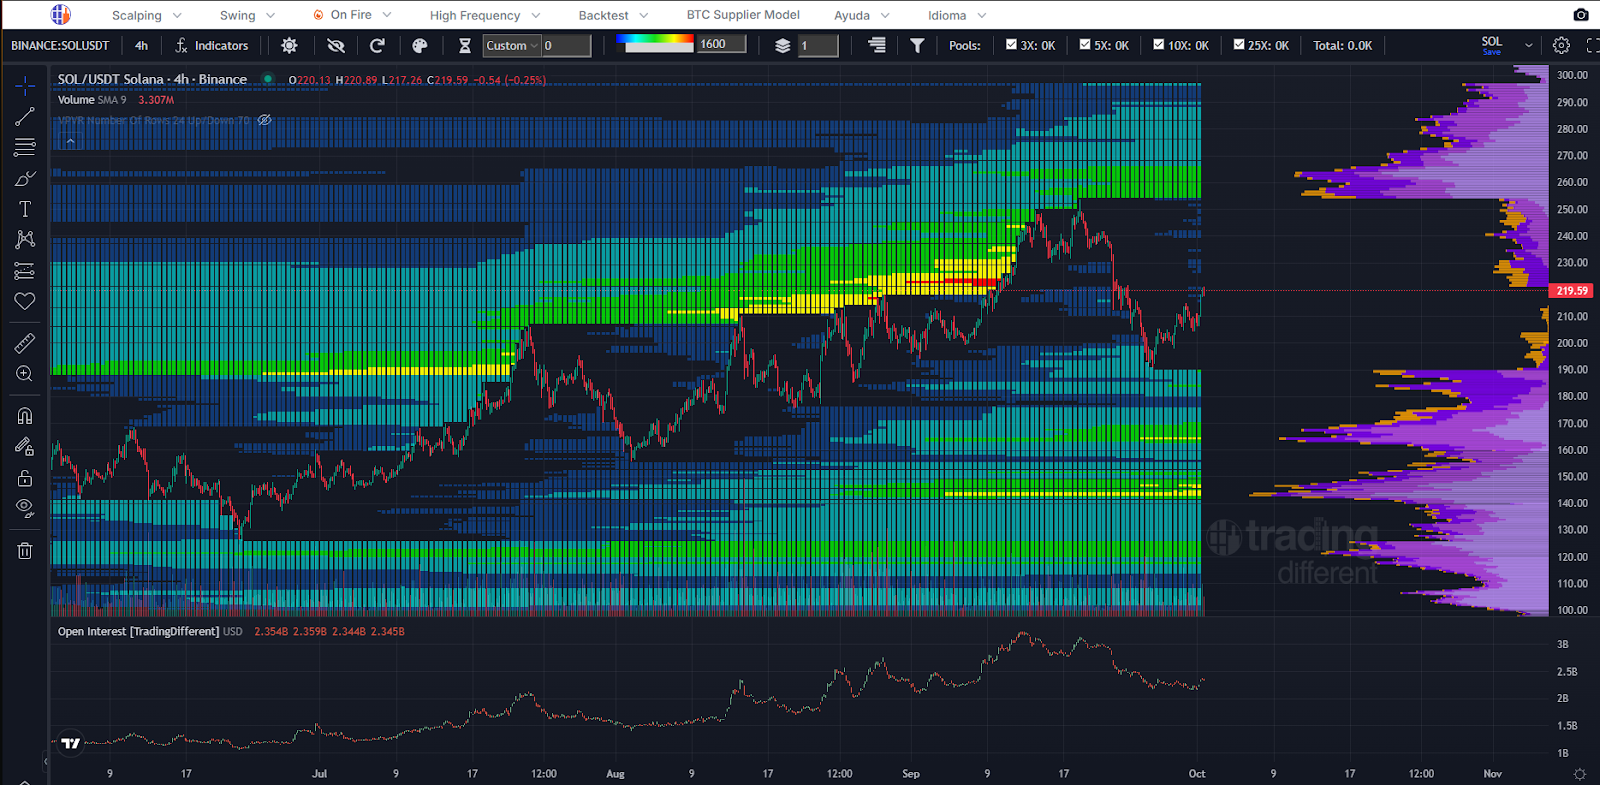Screen dimensions: 1600x785
Task: Expand the Backtest menu
Action: (613, 15)
